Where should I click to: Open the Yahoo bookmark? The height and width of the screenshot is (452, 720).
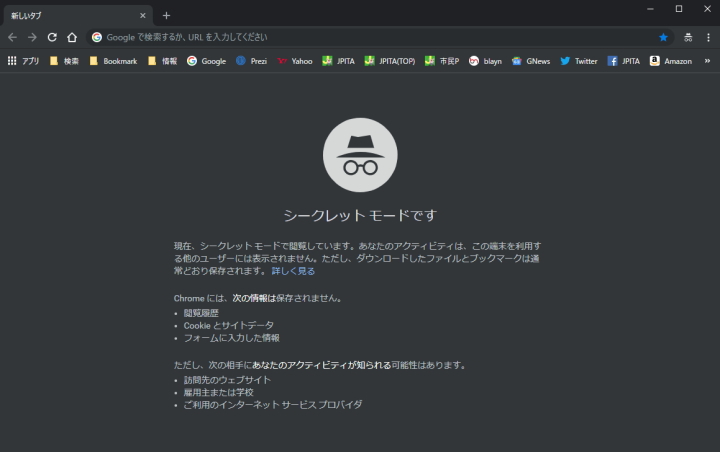click(294, 61)
